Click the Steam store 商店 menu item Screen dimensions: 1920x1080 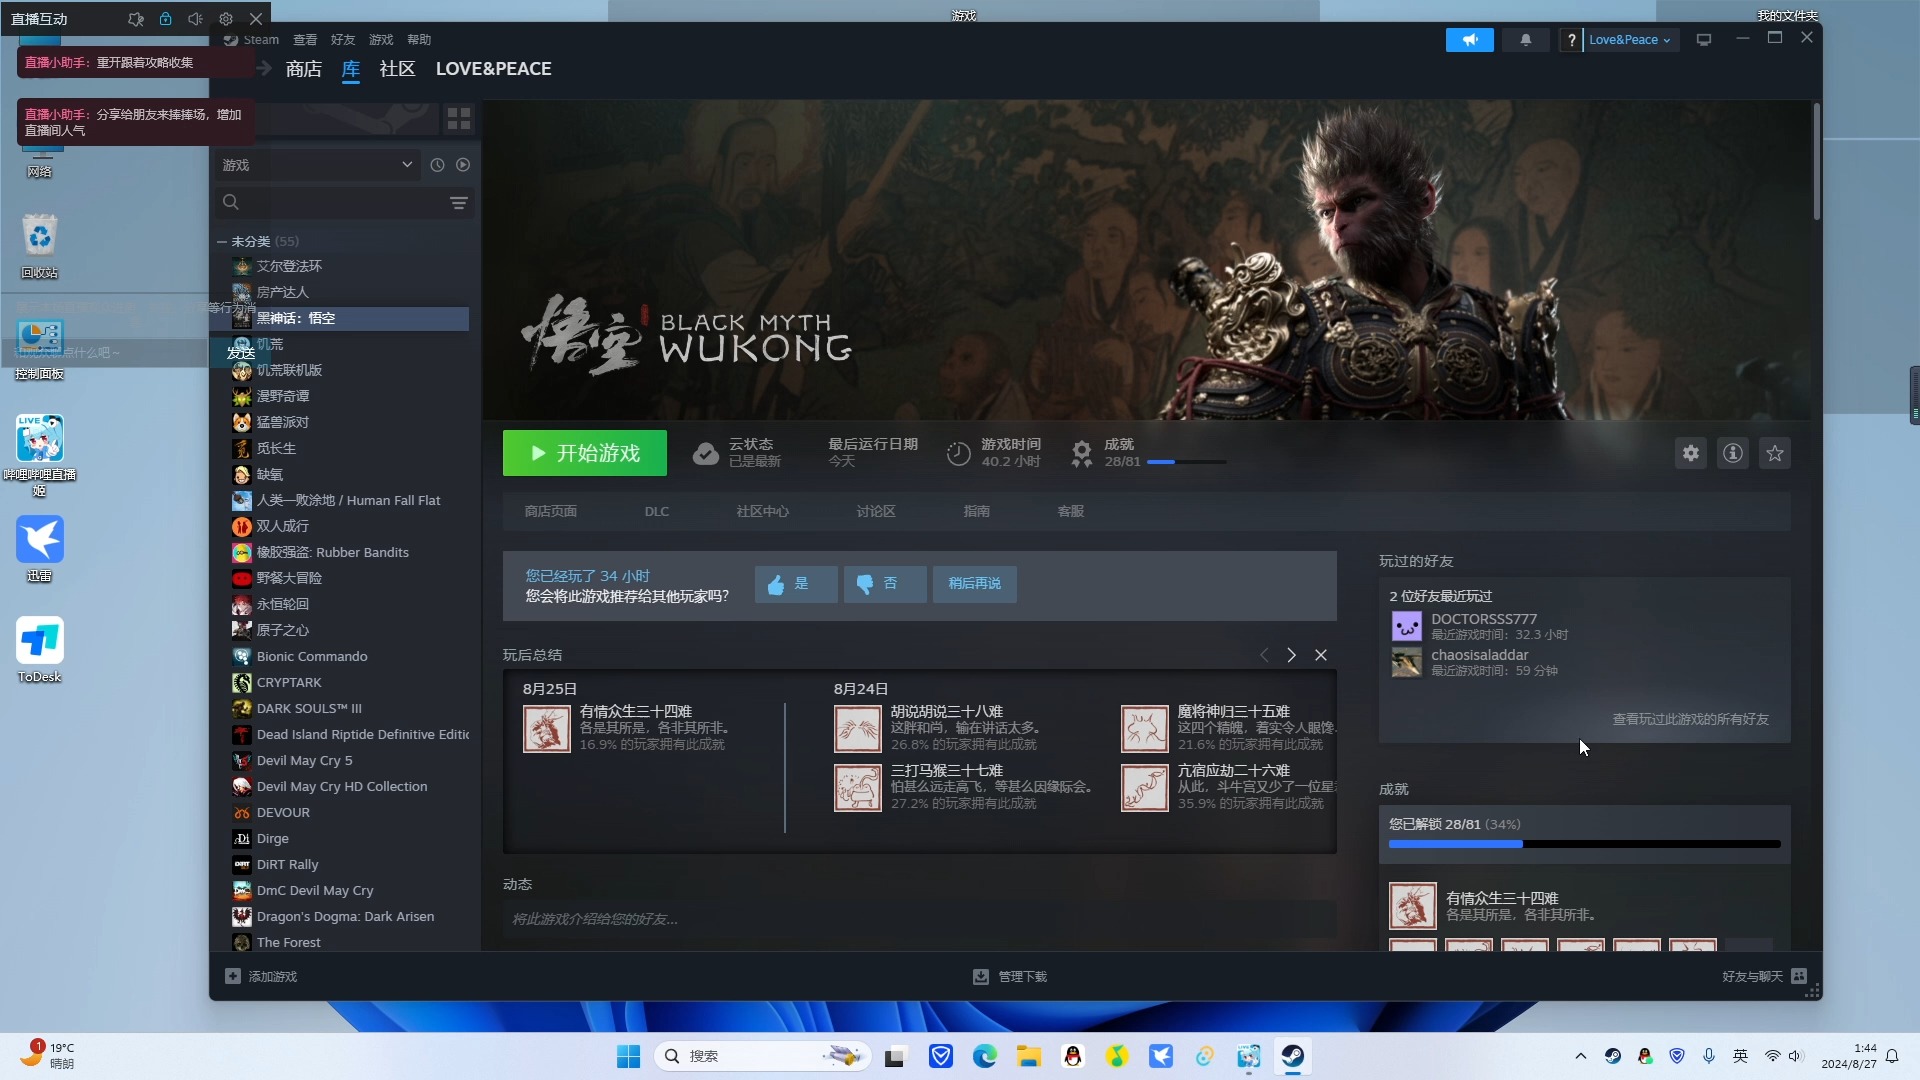coord(302,69)
